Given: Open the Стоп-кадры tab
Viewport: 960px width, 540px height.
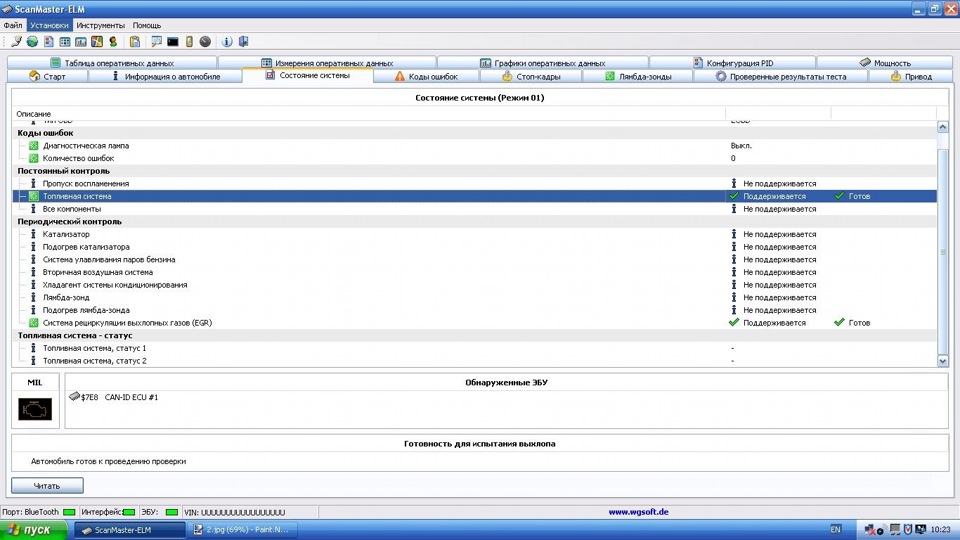Looking at the screenshot, I should coord(531,77).
